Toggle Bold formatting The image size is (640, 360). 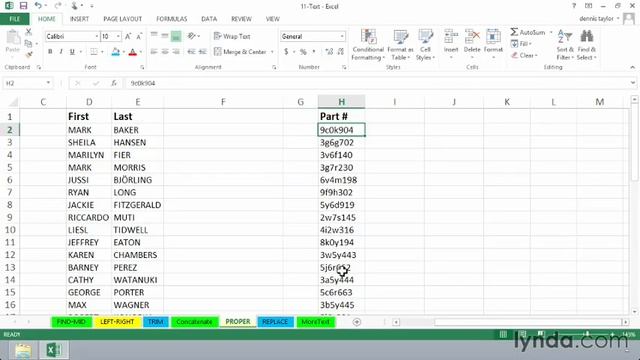(50, 51)
